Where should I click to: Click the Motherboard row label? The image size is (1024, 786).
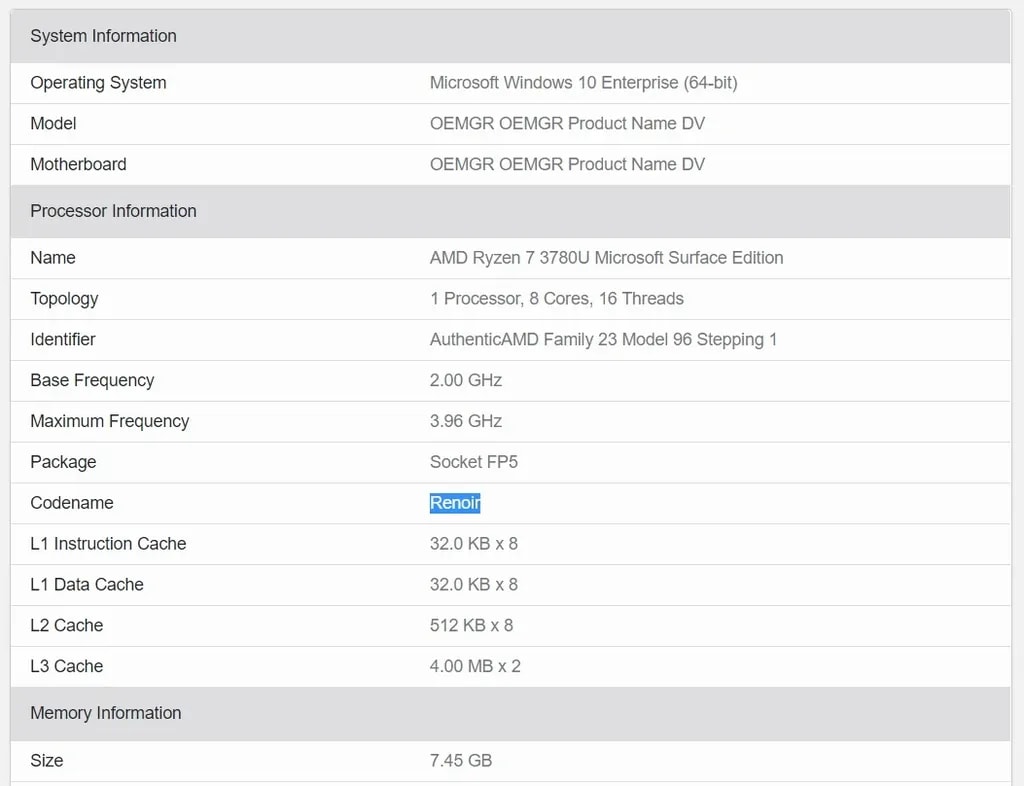coord(78,165)
